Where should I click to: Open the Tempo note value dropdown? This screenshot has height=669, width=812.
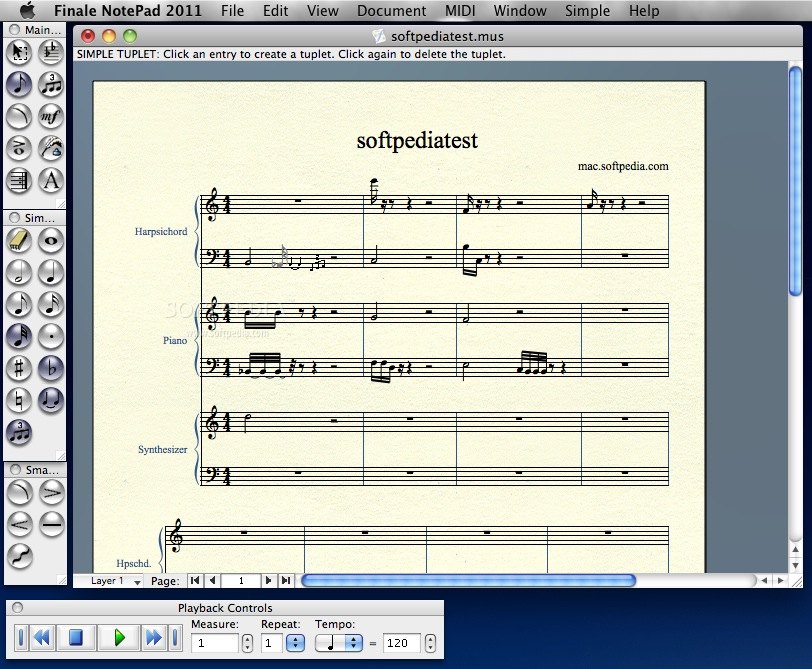pos(338,643)
